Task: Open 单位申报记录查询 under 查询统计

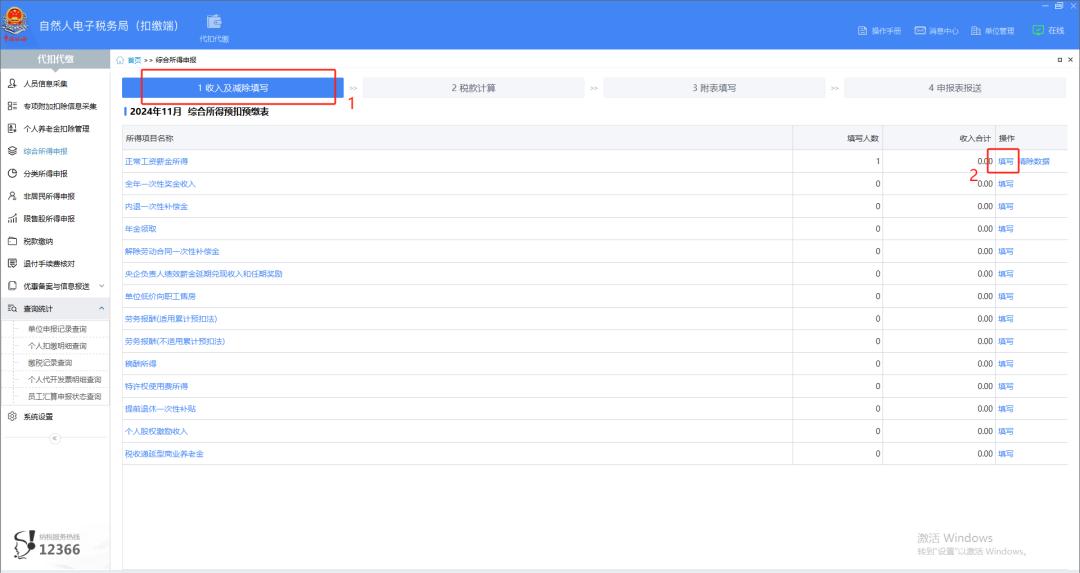Action: click(57, 329)
